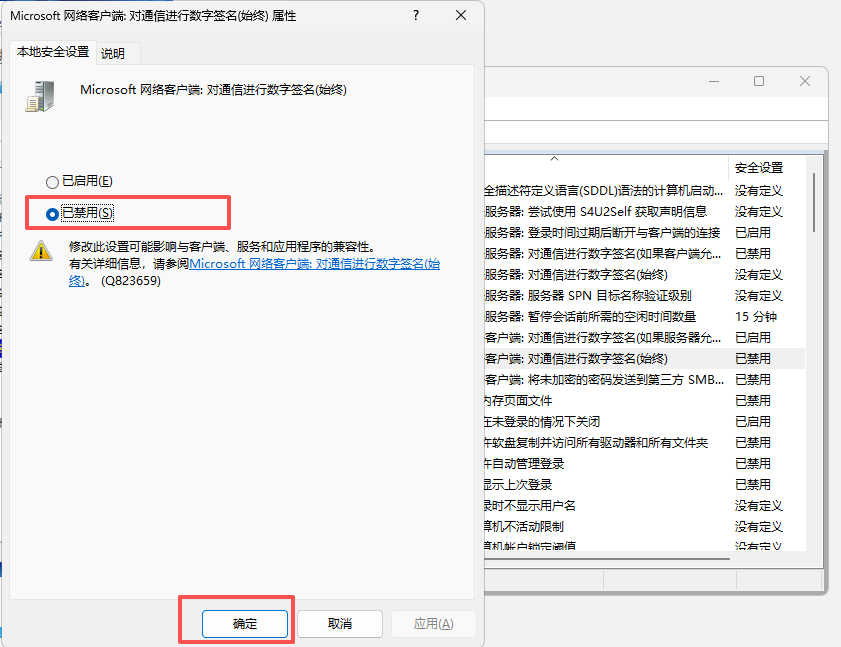The width and height of the screenshot is (841, 647).
Task: Select the 已启用(E) radio button
Action: coord(53,182)
